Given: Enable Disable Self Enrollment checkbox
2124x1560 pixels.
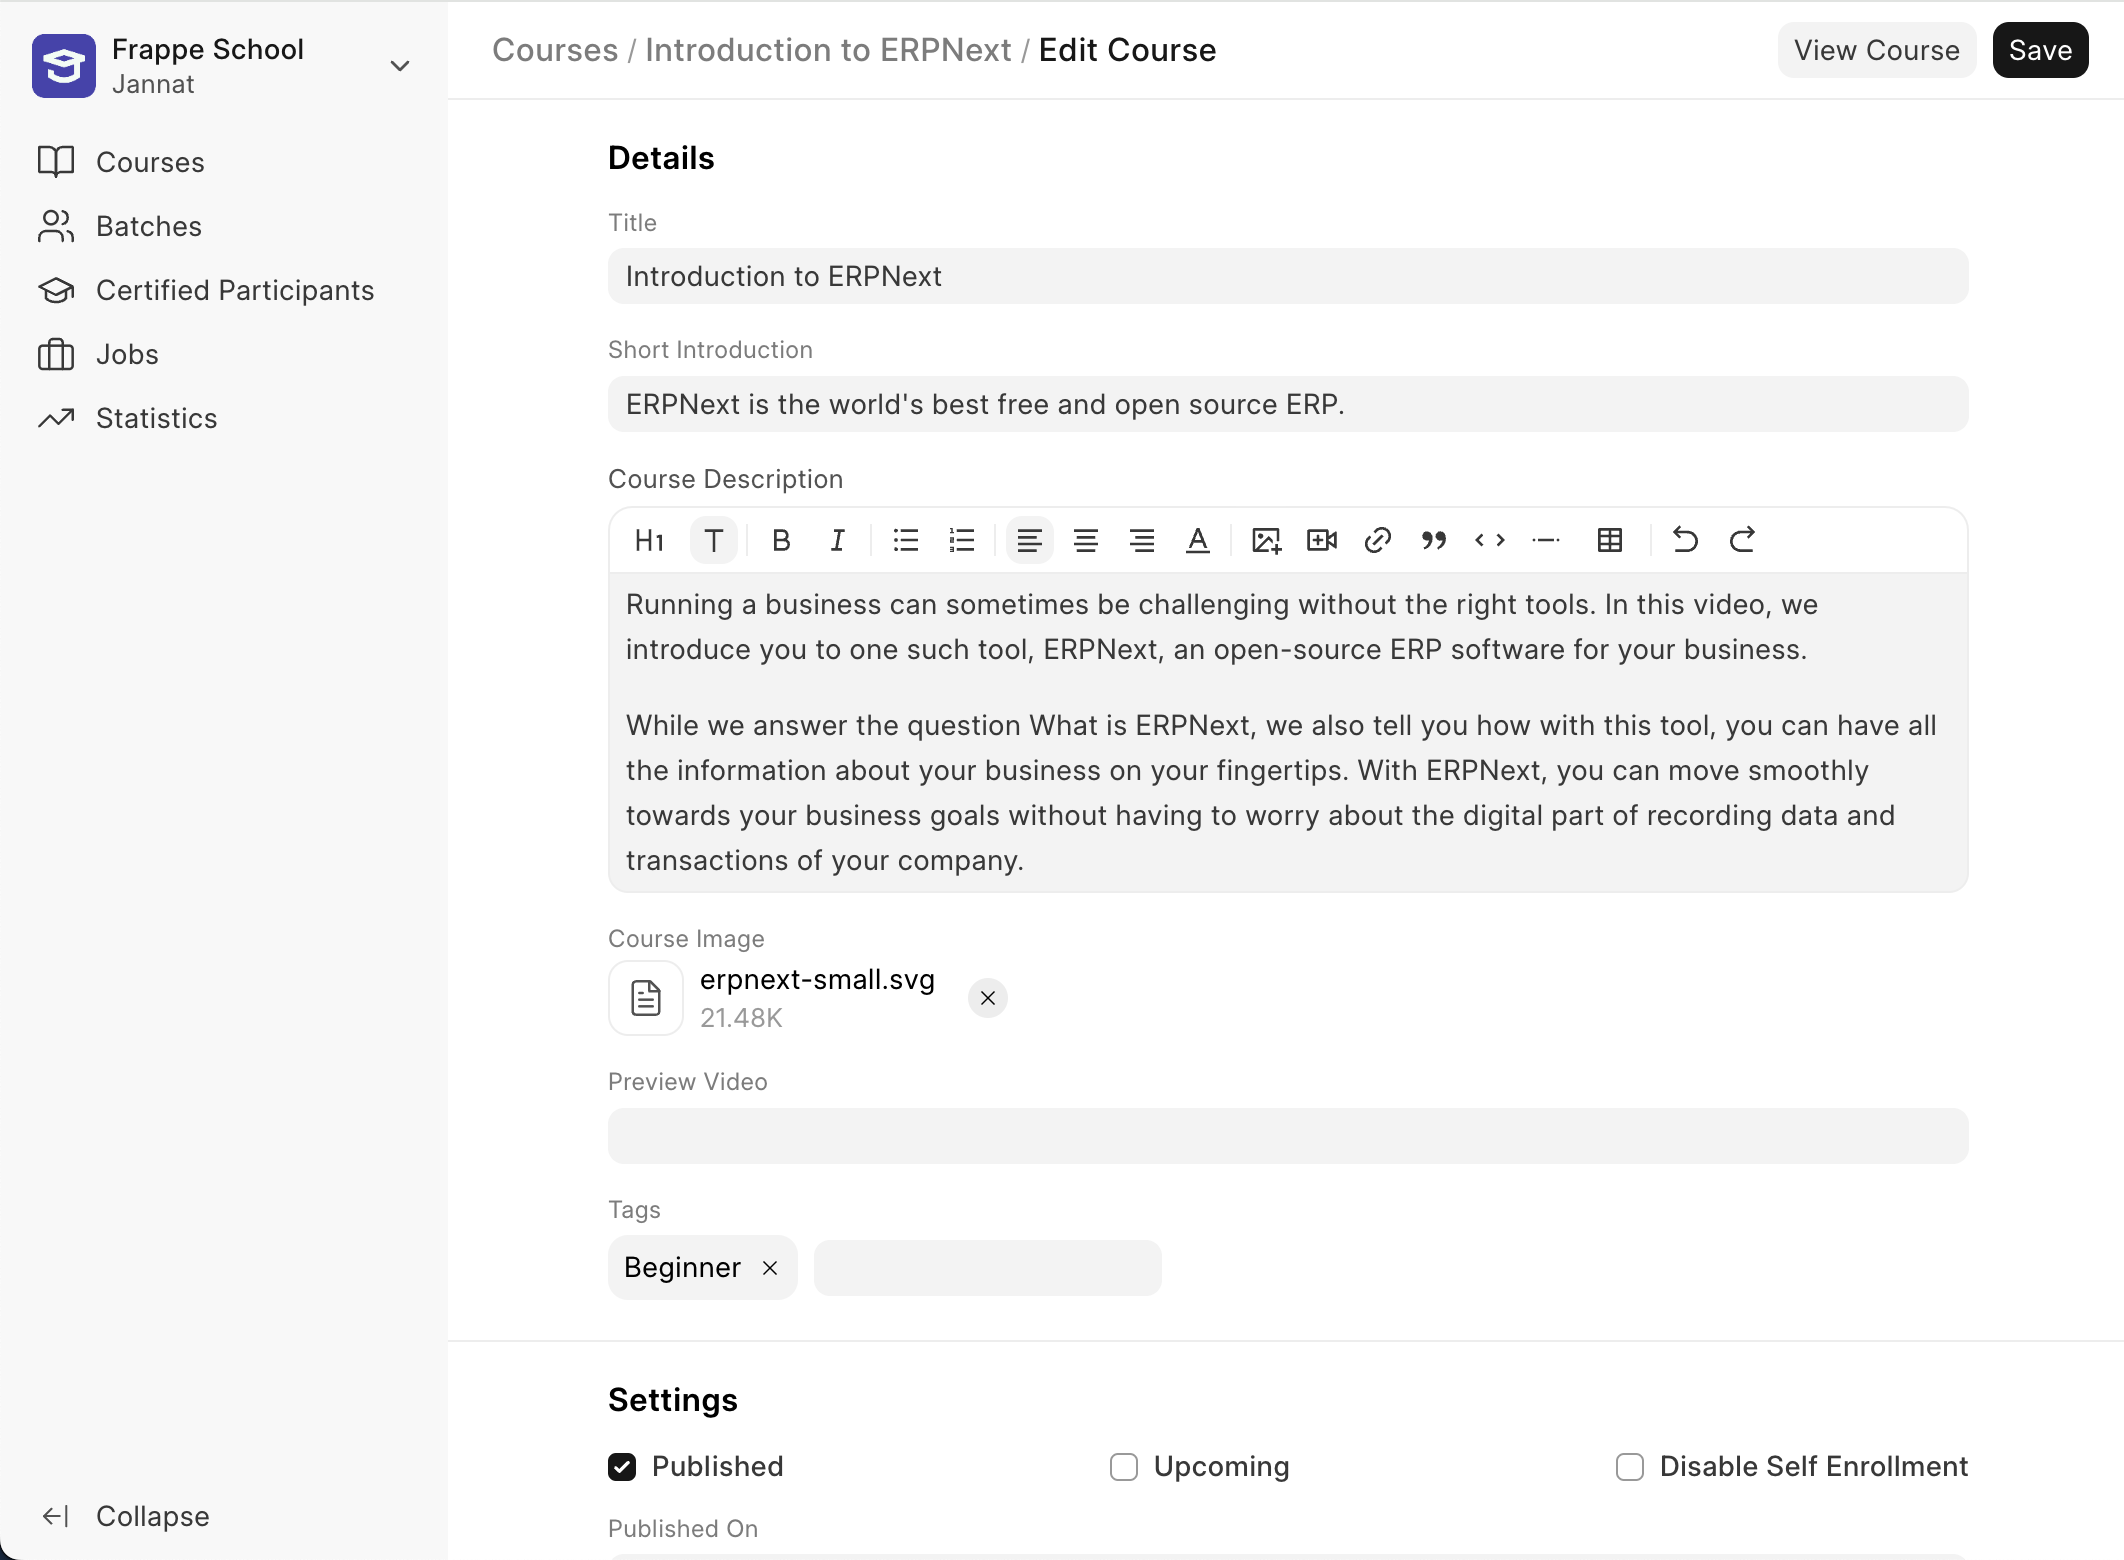Looking at the screenshot, I should (1629, 1466).
